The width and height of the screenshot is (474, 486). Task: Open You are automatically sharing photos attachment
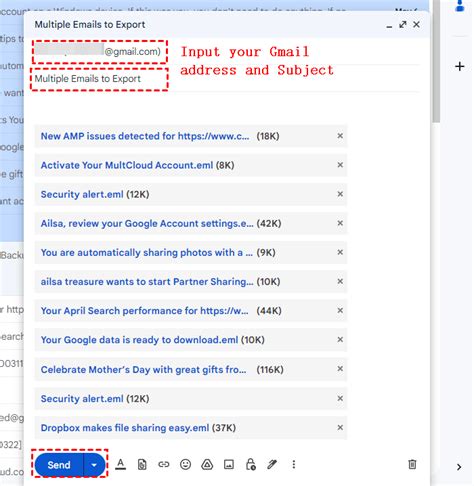[147, 253]
